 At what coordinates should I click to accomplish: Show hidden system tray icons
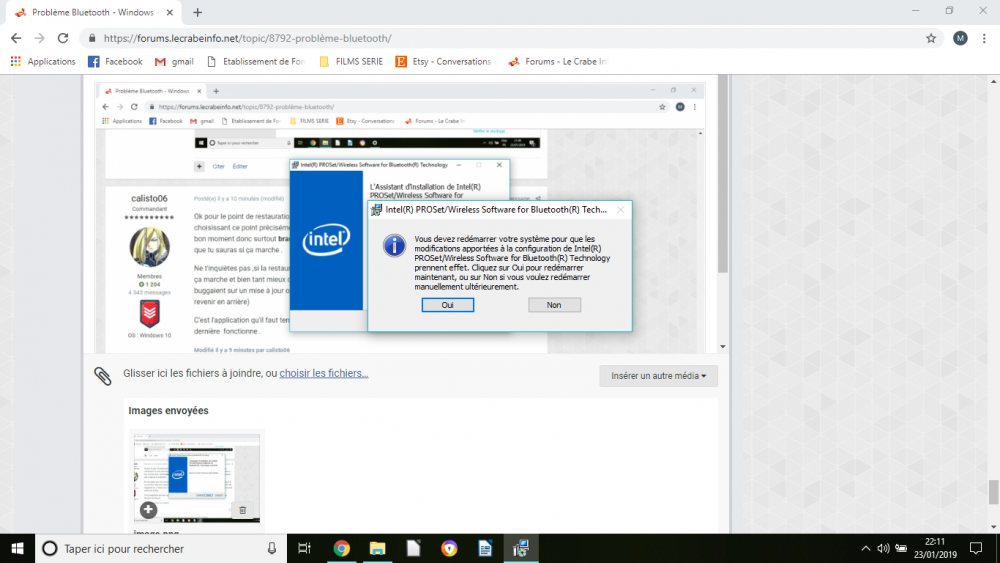pyautogui.click(x=866, y=548)
